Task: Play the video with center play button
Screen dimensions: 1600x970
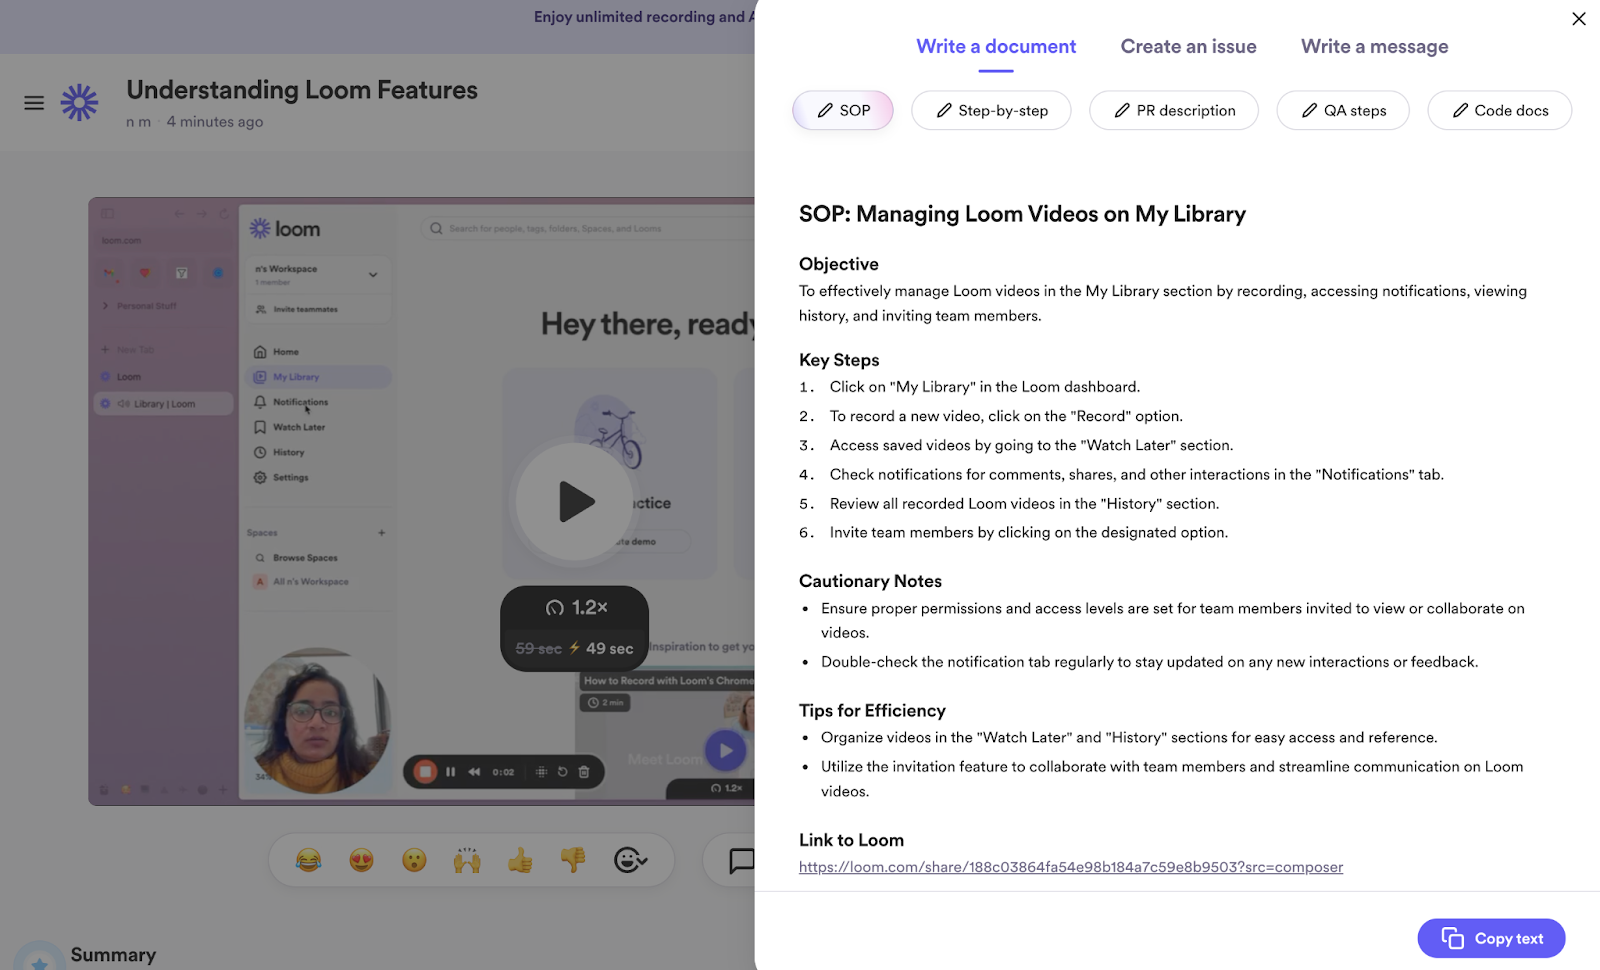Action: pos(575,501)
